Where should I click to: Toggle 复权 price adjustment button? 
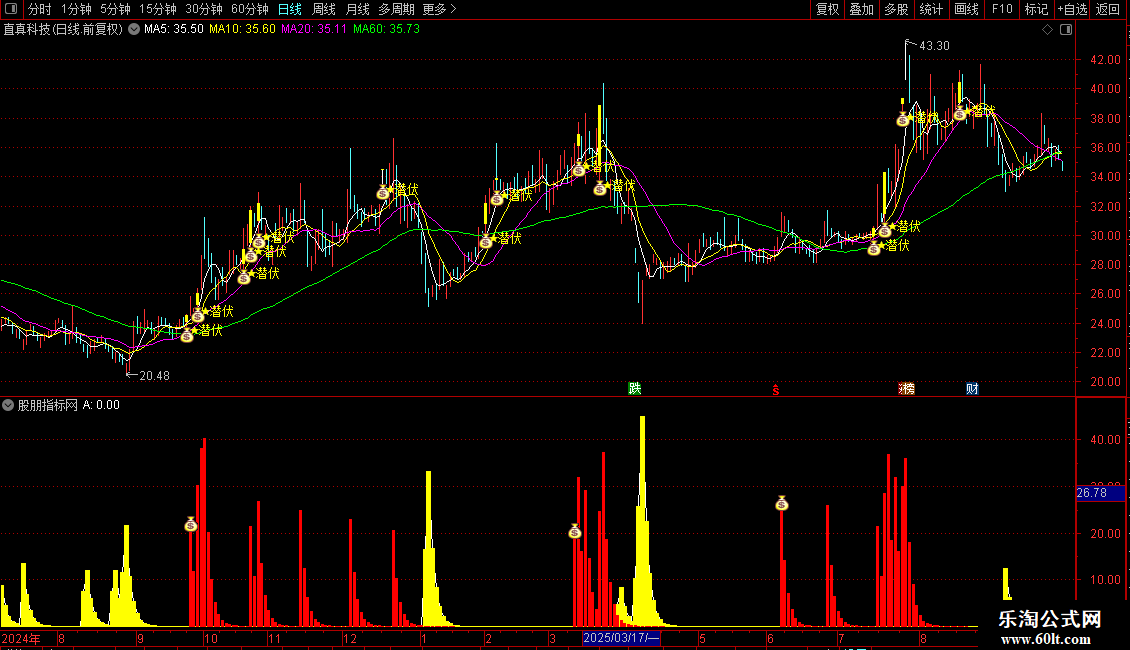(827, 10)
